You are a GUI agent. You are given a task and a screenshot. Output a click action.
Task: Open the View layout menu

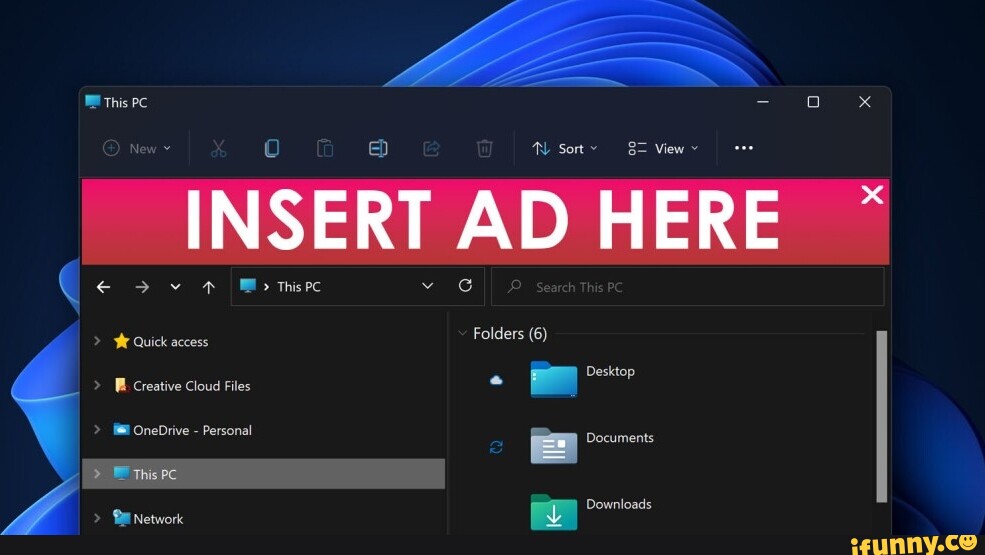click(x=663, y=149)
